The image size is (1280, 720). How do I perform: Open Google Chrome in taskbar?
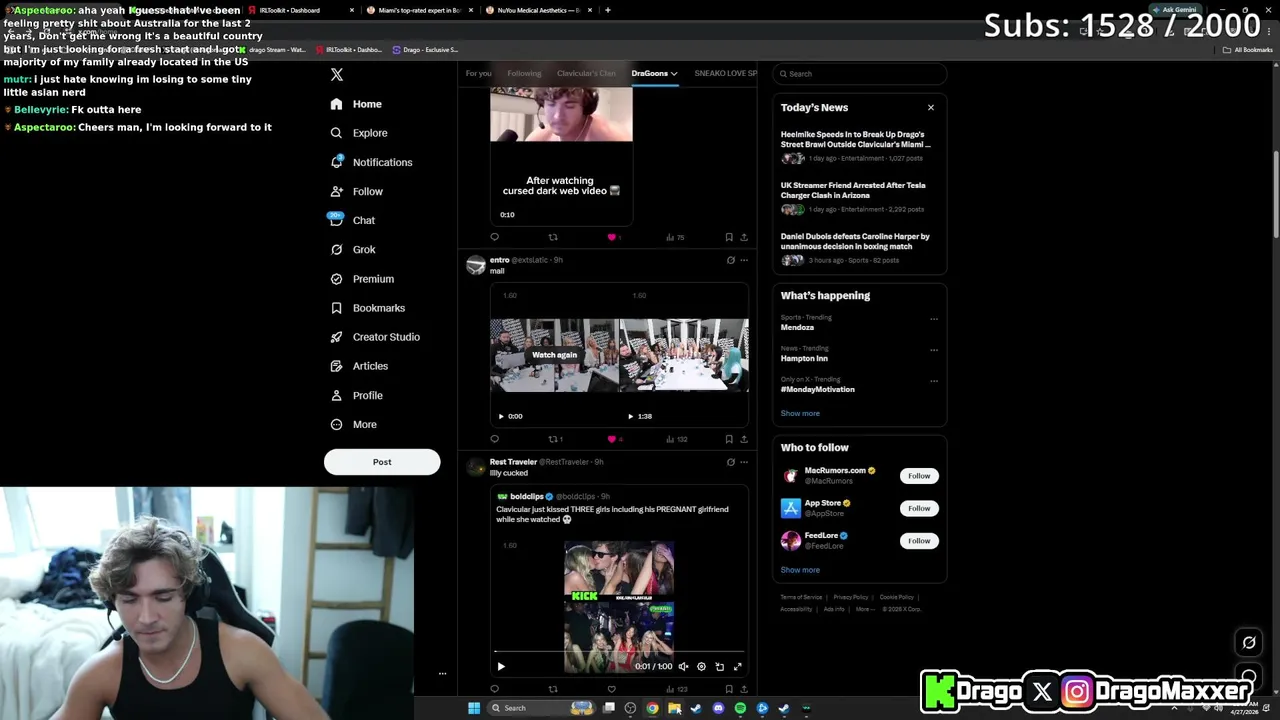pos(652,708)
